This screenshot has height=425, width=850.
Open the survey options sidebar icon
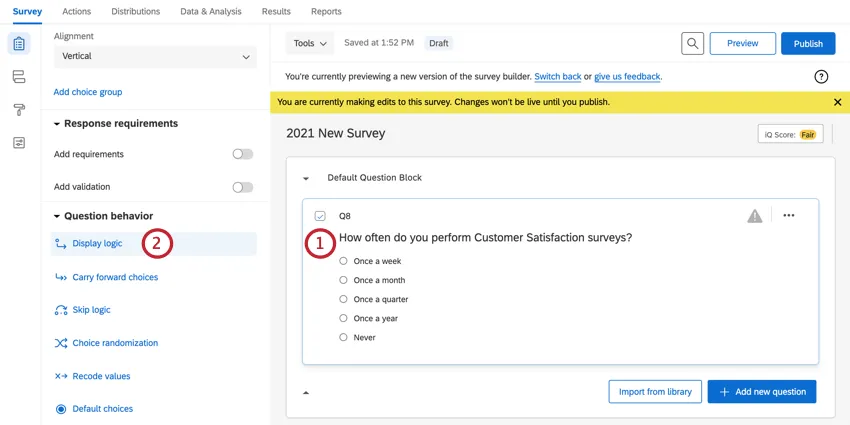click(x=19, y=143)
